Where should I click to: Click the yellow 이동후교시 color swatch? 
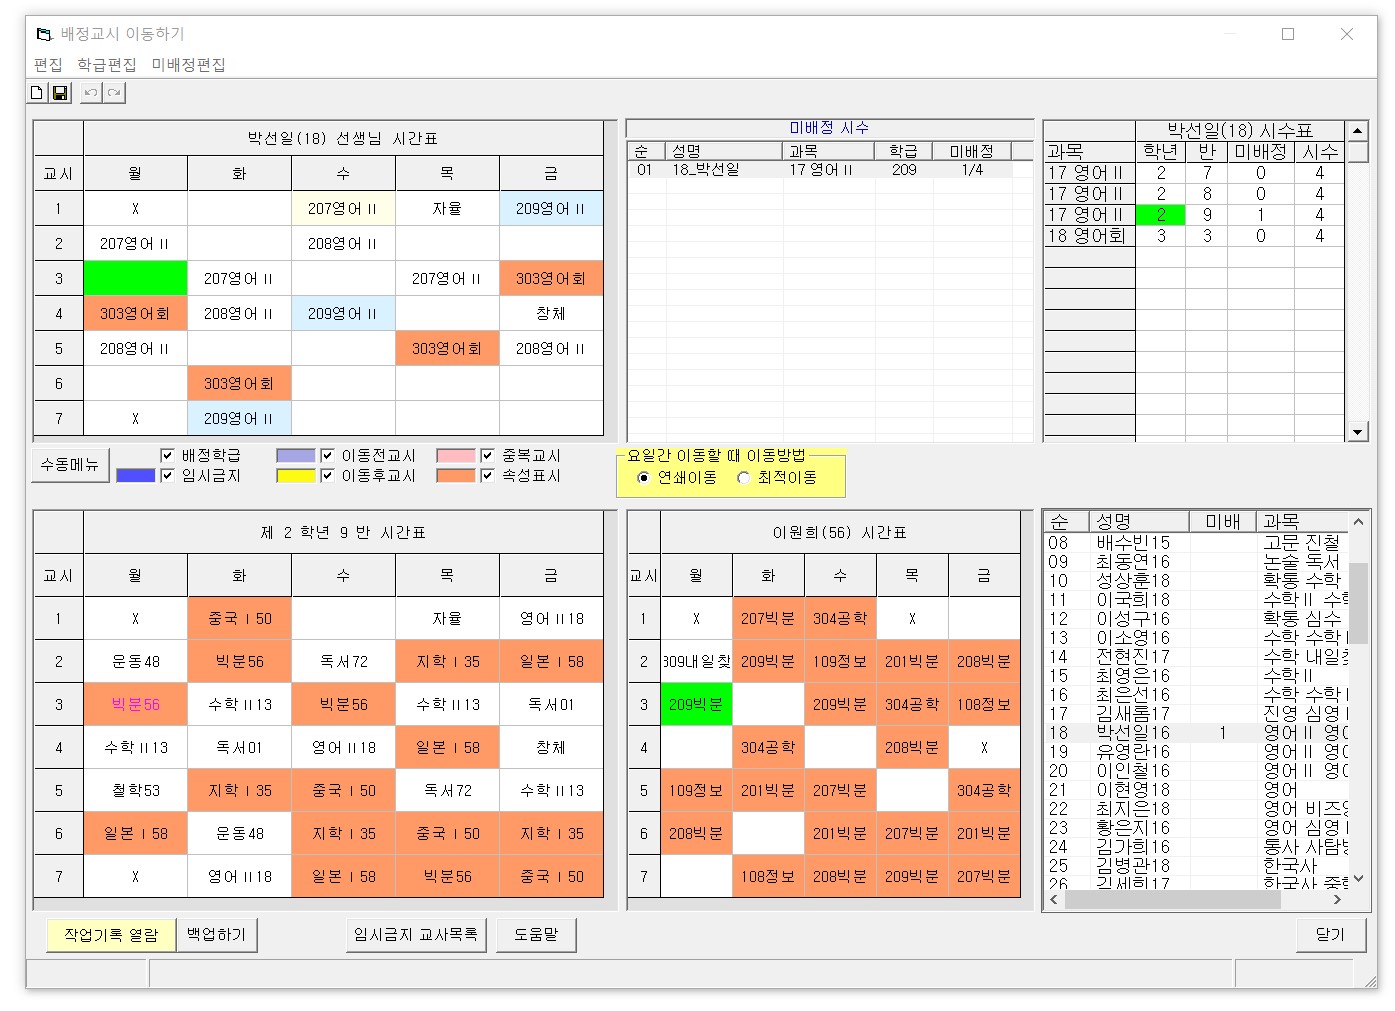296,475
